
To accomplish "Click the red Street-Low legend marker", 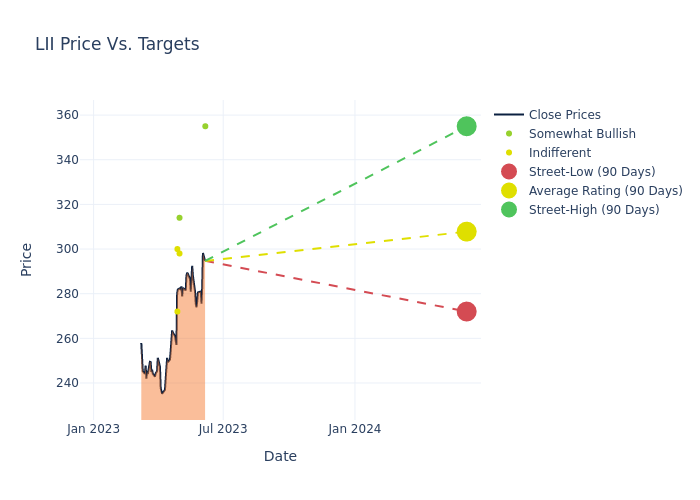I will point(509,172).
